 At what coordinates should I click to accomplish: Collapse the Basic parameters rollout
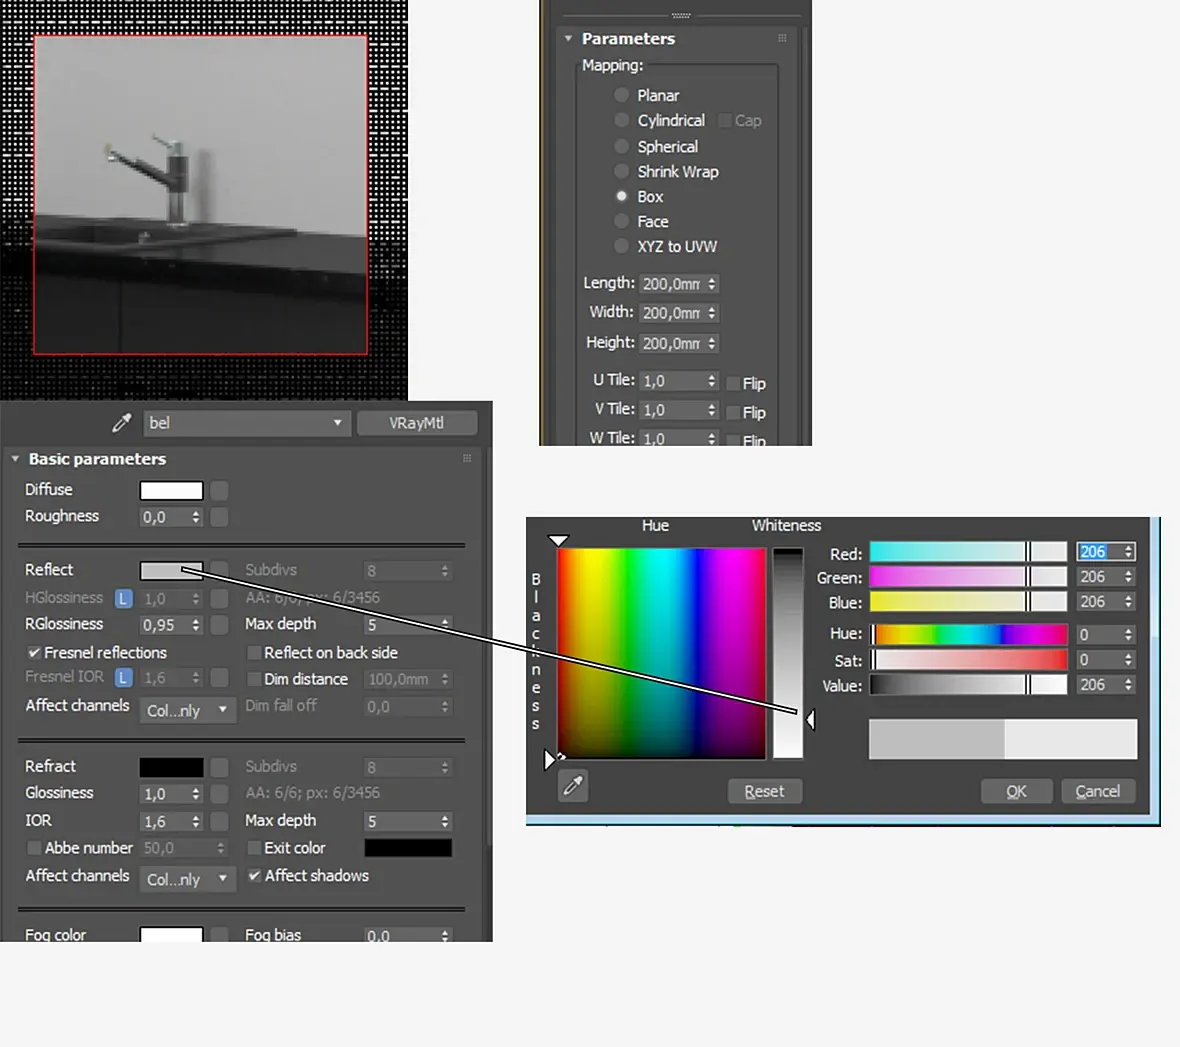point(16,459)
